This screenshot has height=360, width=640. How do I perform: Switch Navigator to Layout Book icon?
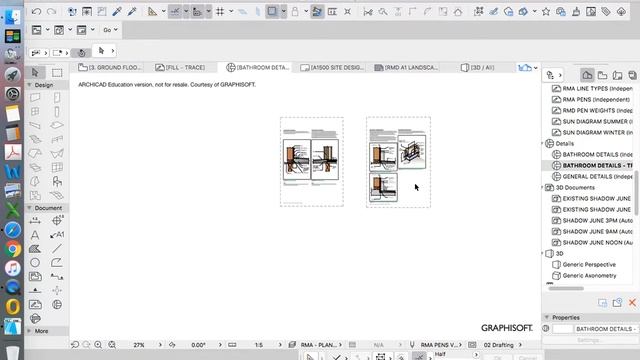coord(618,75)
